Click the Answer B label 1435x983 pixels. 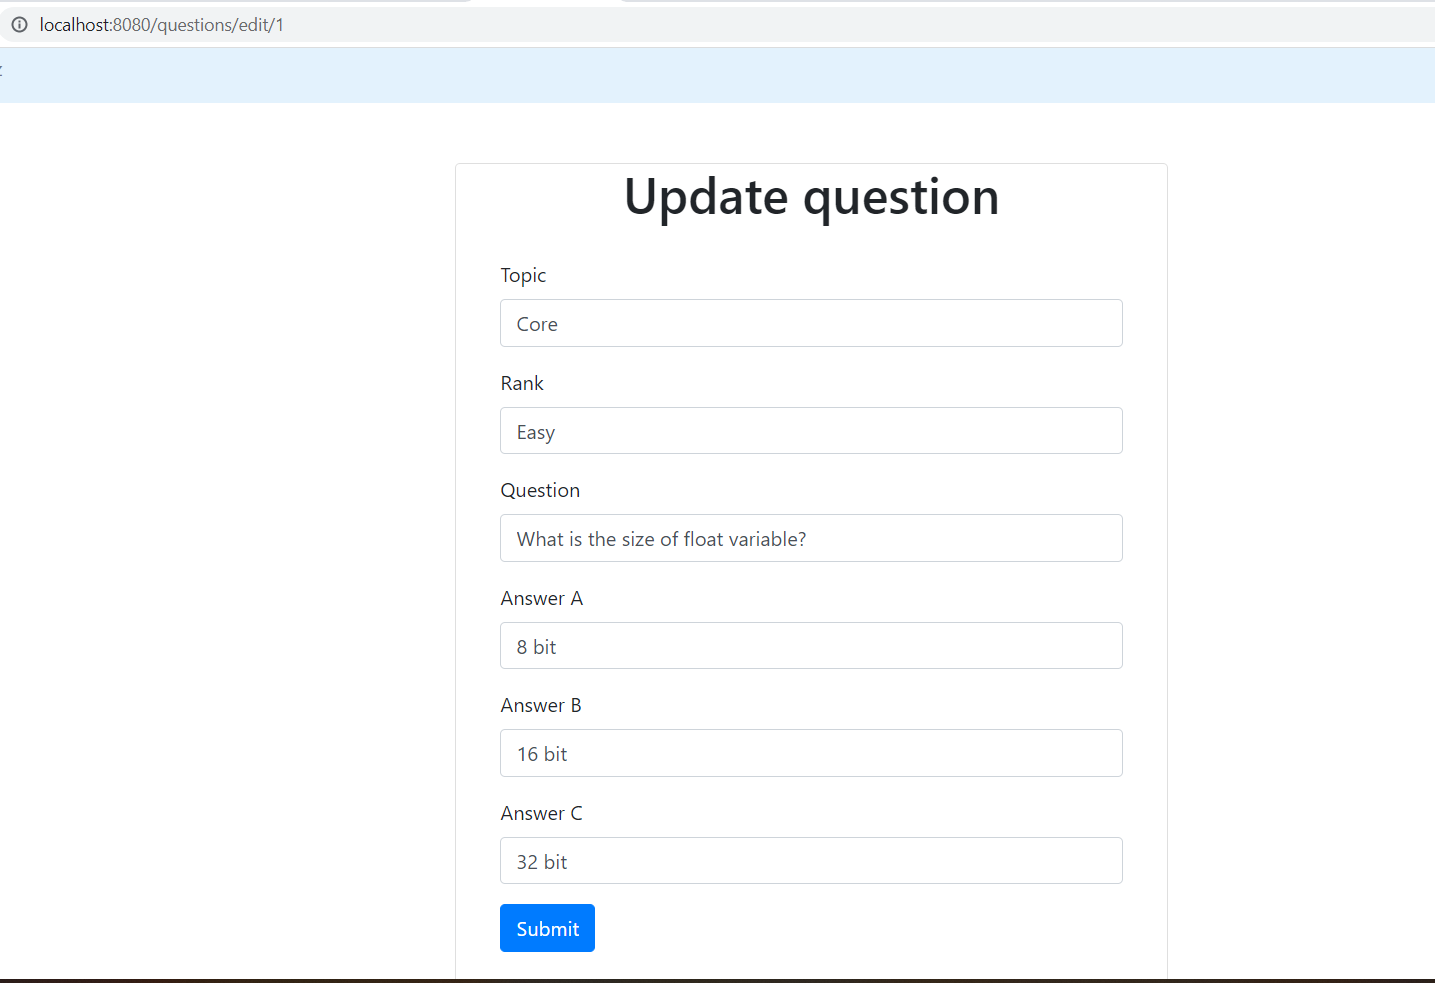pos(540,705)
